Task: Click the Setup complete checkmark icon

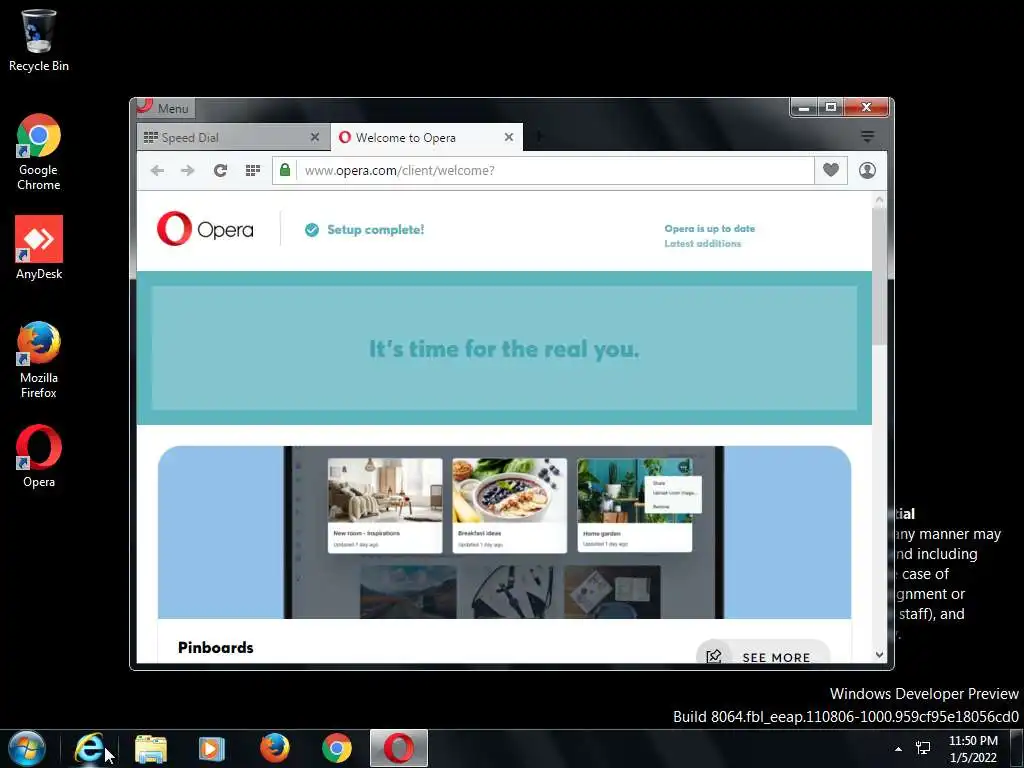Action: [x=312, y=230]
